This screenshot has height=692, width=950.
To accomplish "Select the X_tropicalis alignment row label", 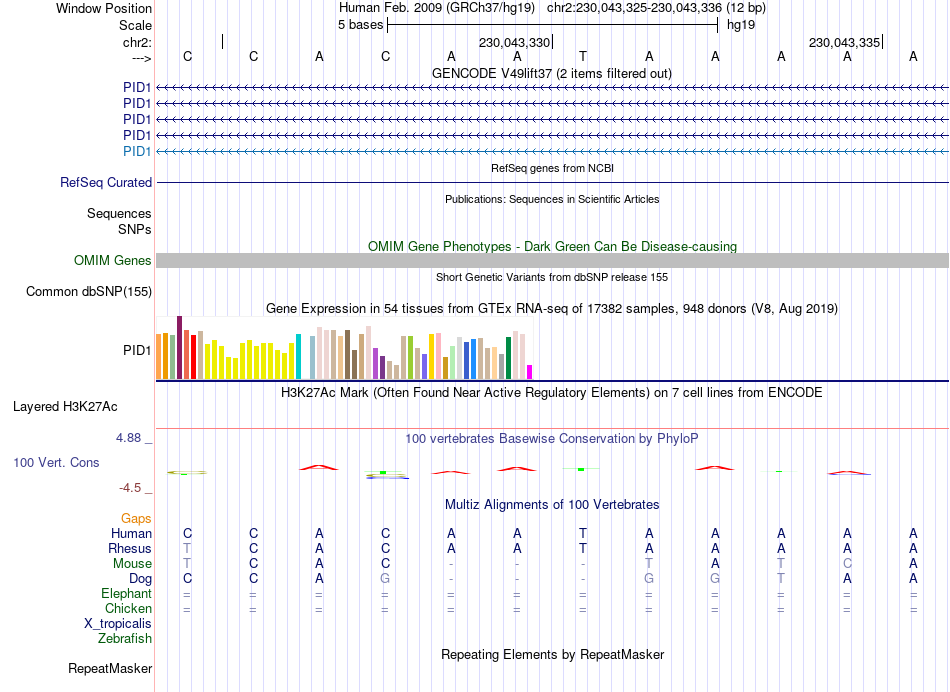I will click(118, 624).
